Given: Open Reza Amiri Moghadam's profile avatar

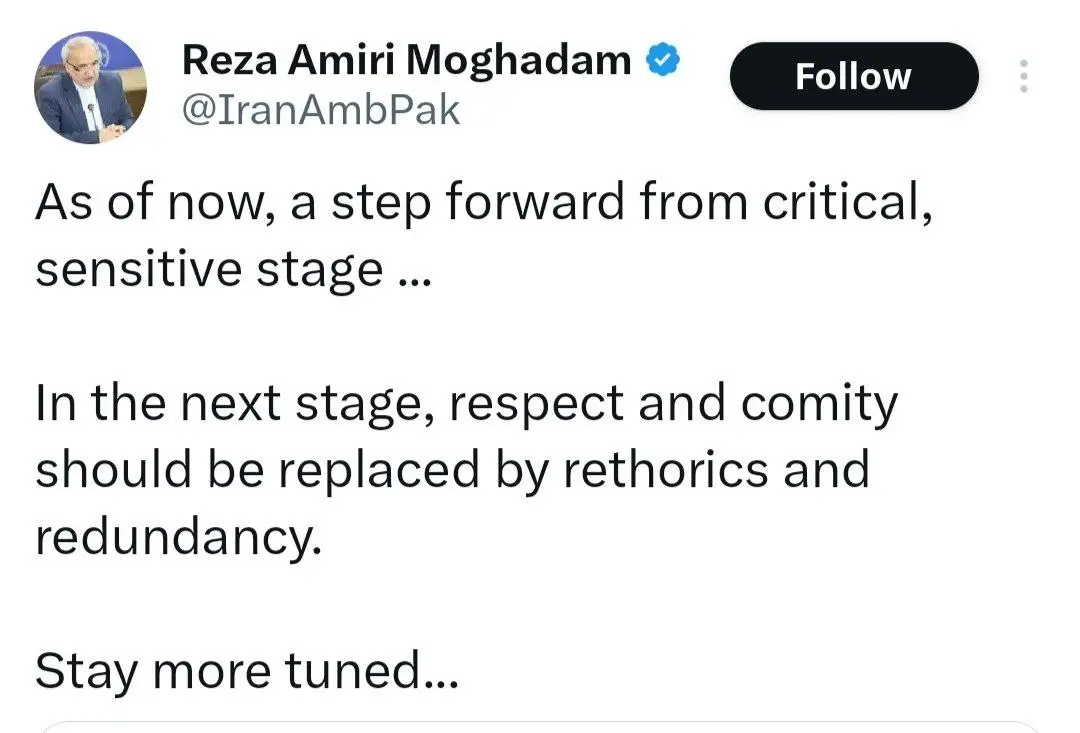Looking at the screenshot, I should 90,87.
